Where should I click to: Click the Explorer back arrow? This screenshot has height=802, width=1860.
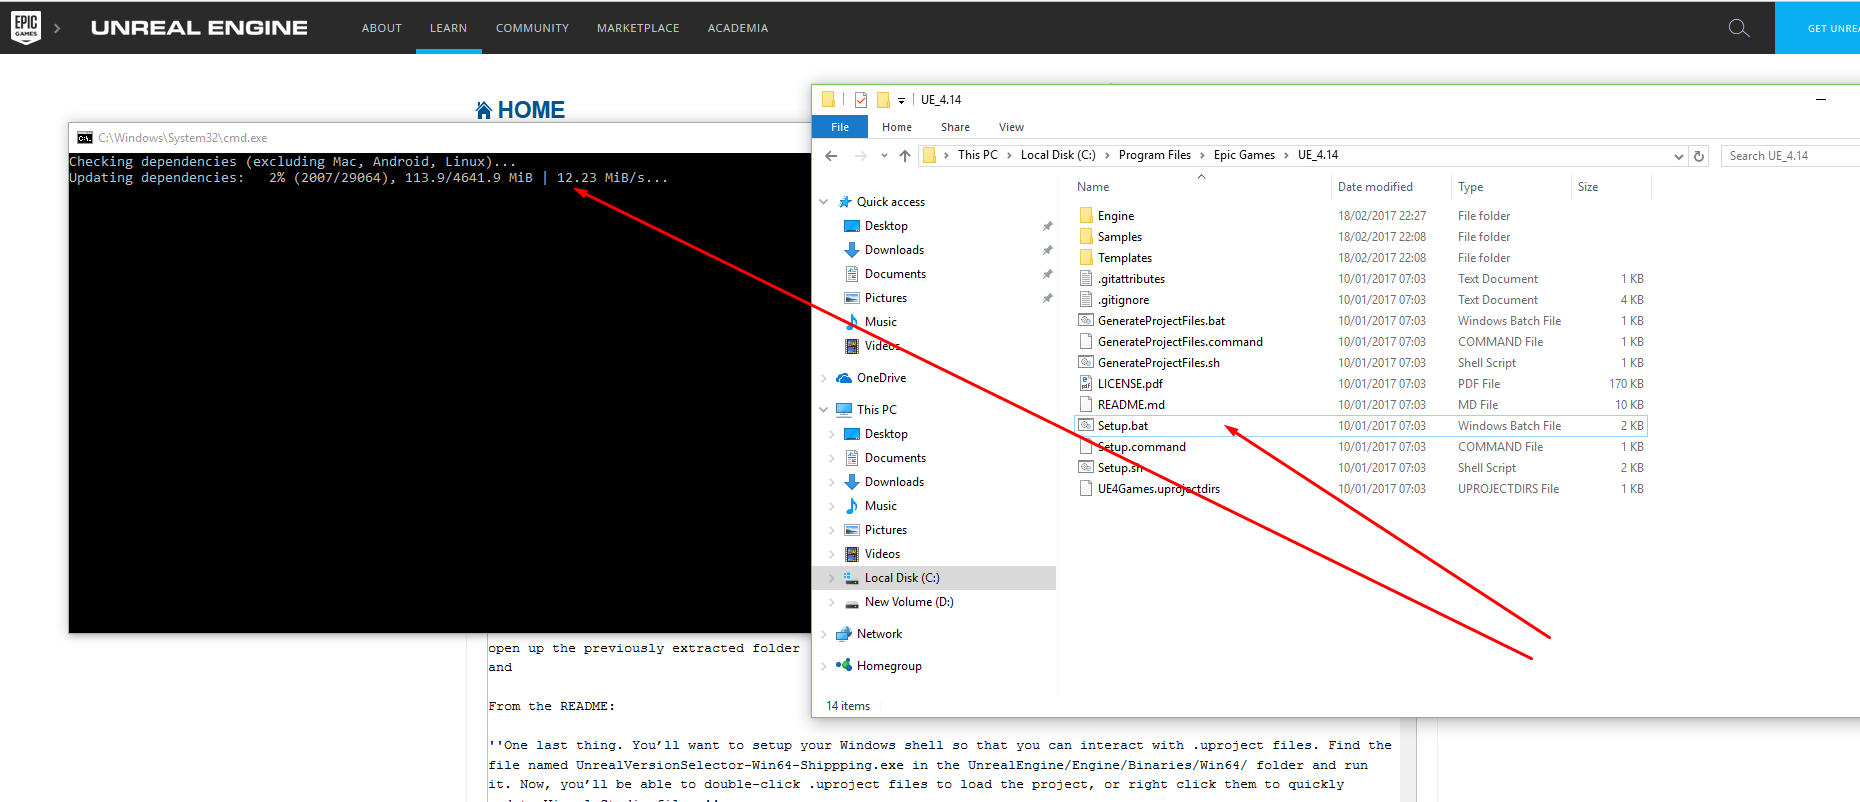click(x=831, y=155)
